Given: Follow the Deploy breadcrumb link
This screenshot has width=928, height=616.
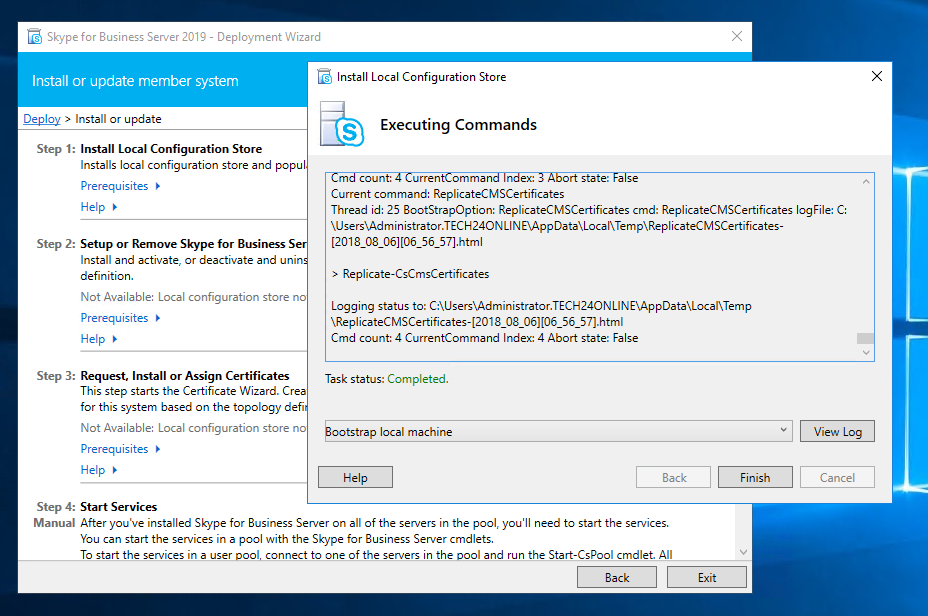Looking at the screenshot, I should click(42, 119).
